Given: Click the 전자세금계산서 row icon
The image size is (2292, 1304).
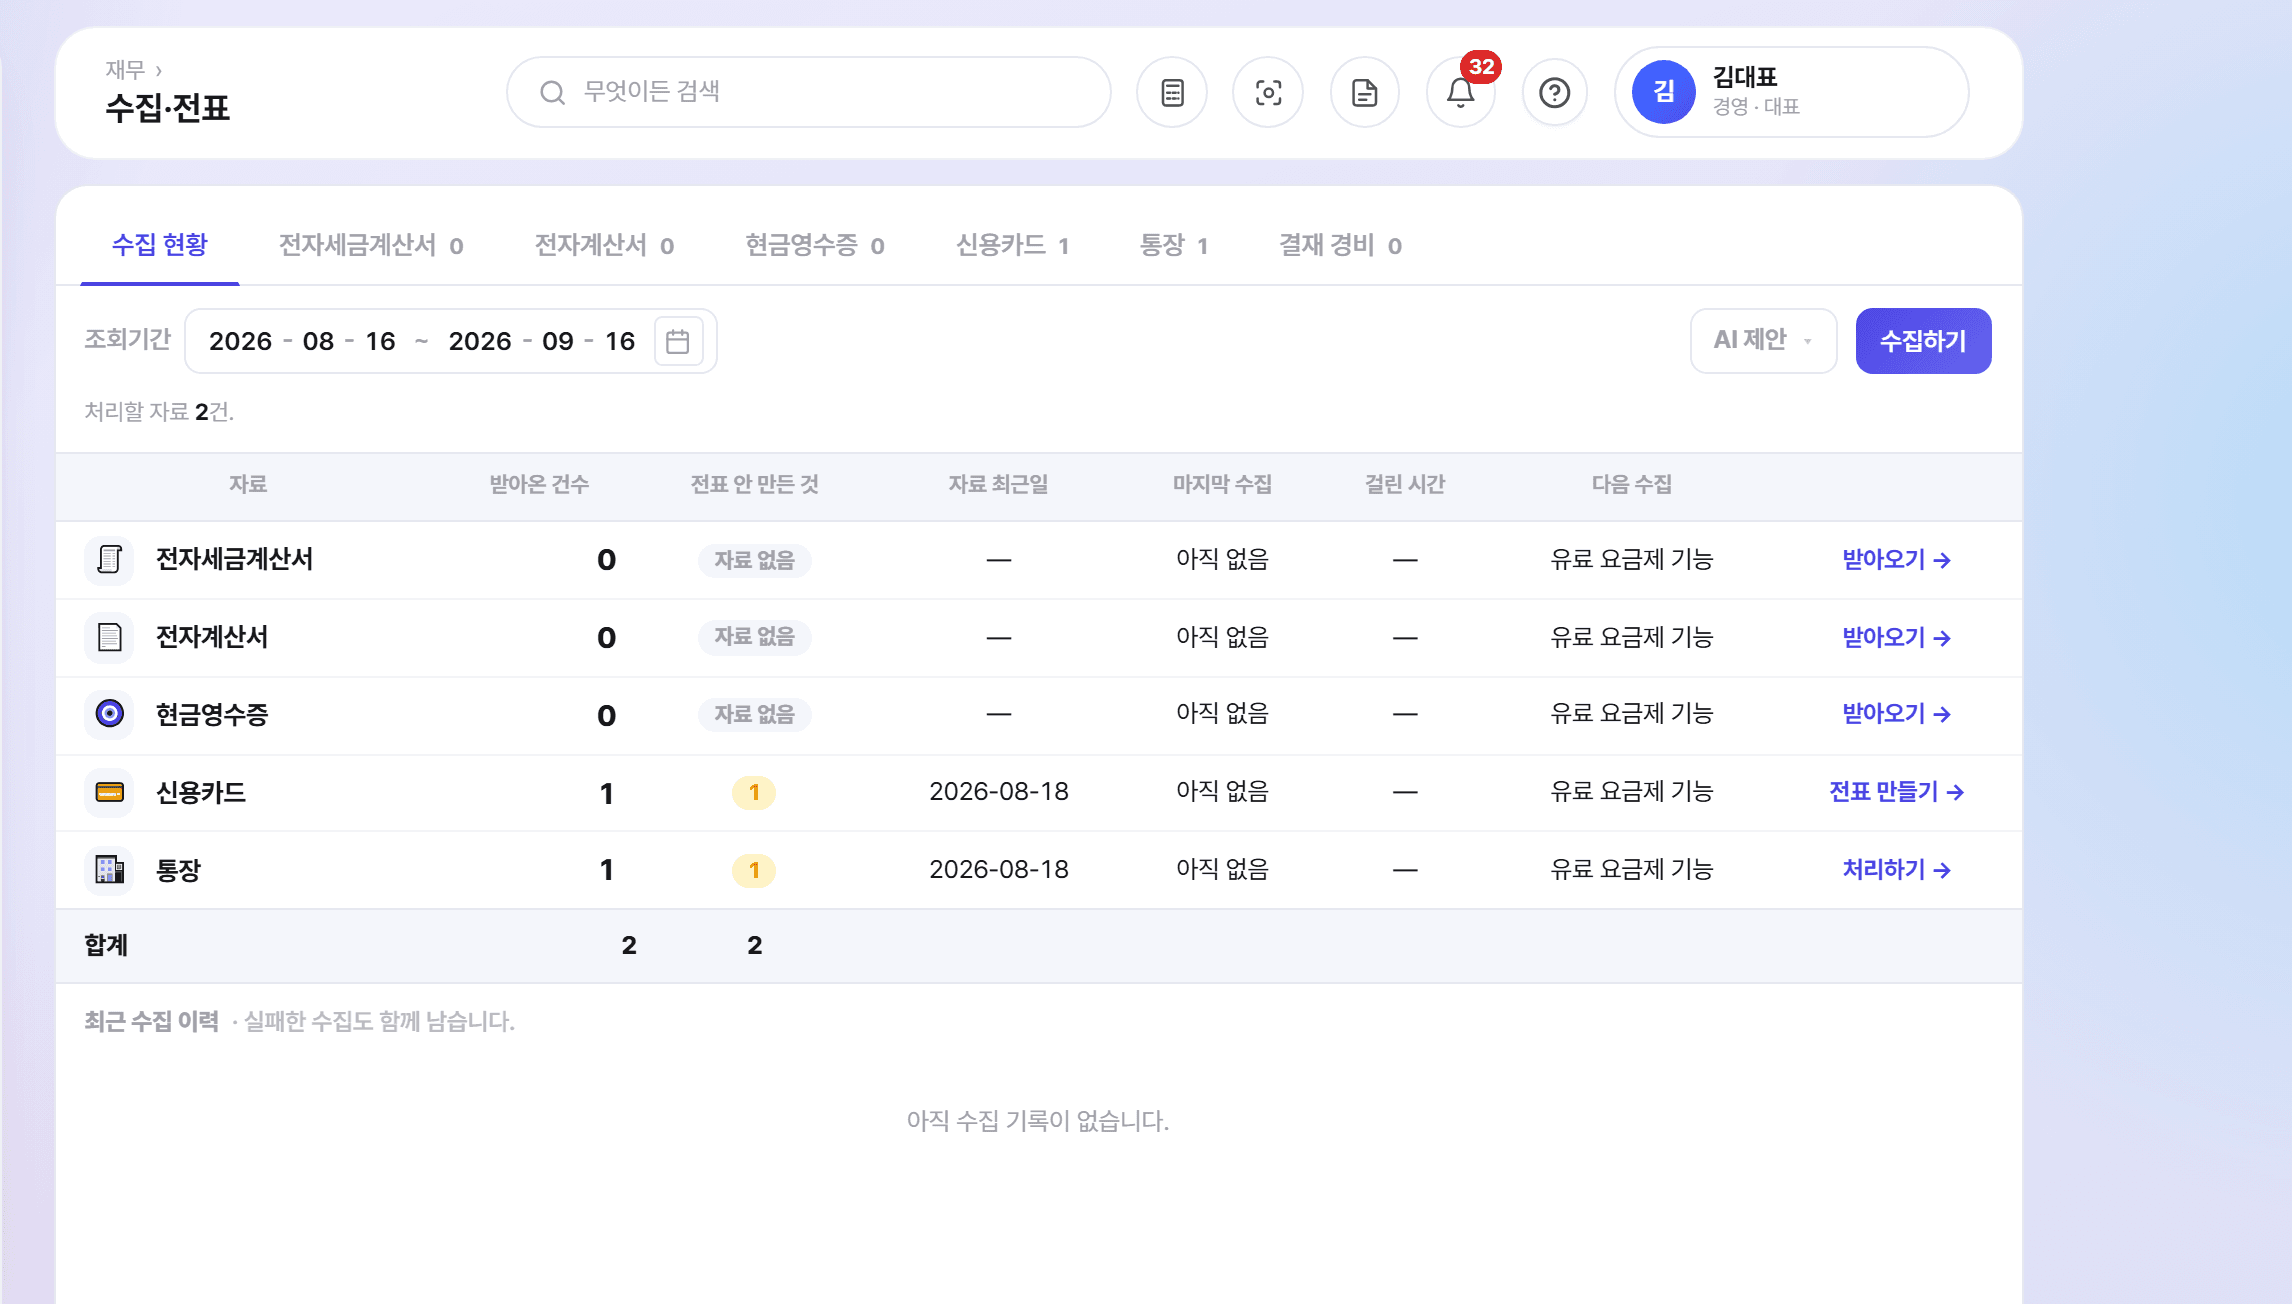Looking at the screenshot, I should (109, 559).
